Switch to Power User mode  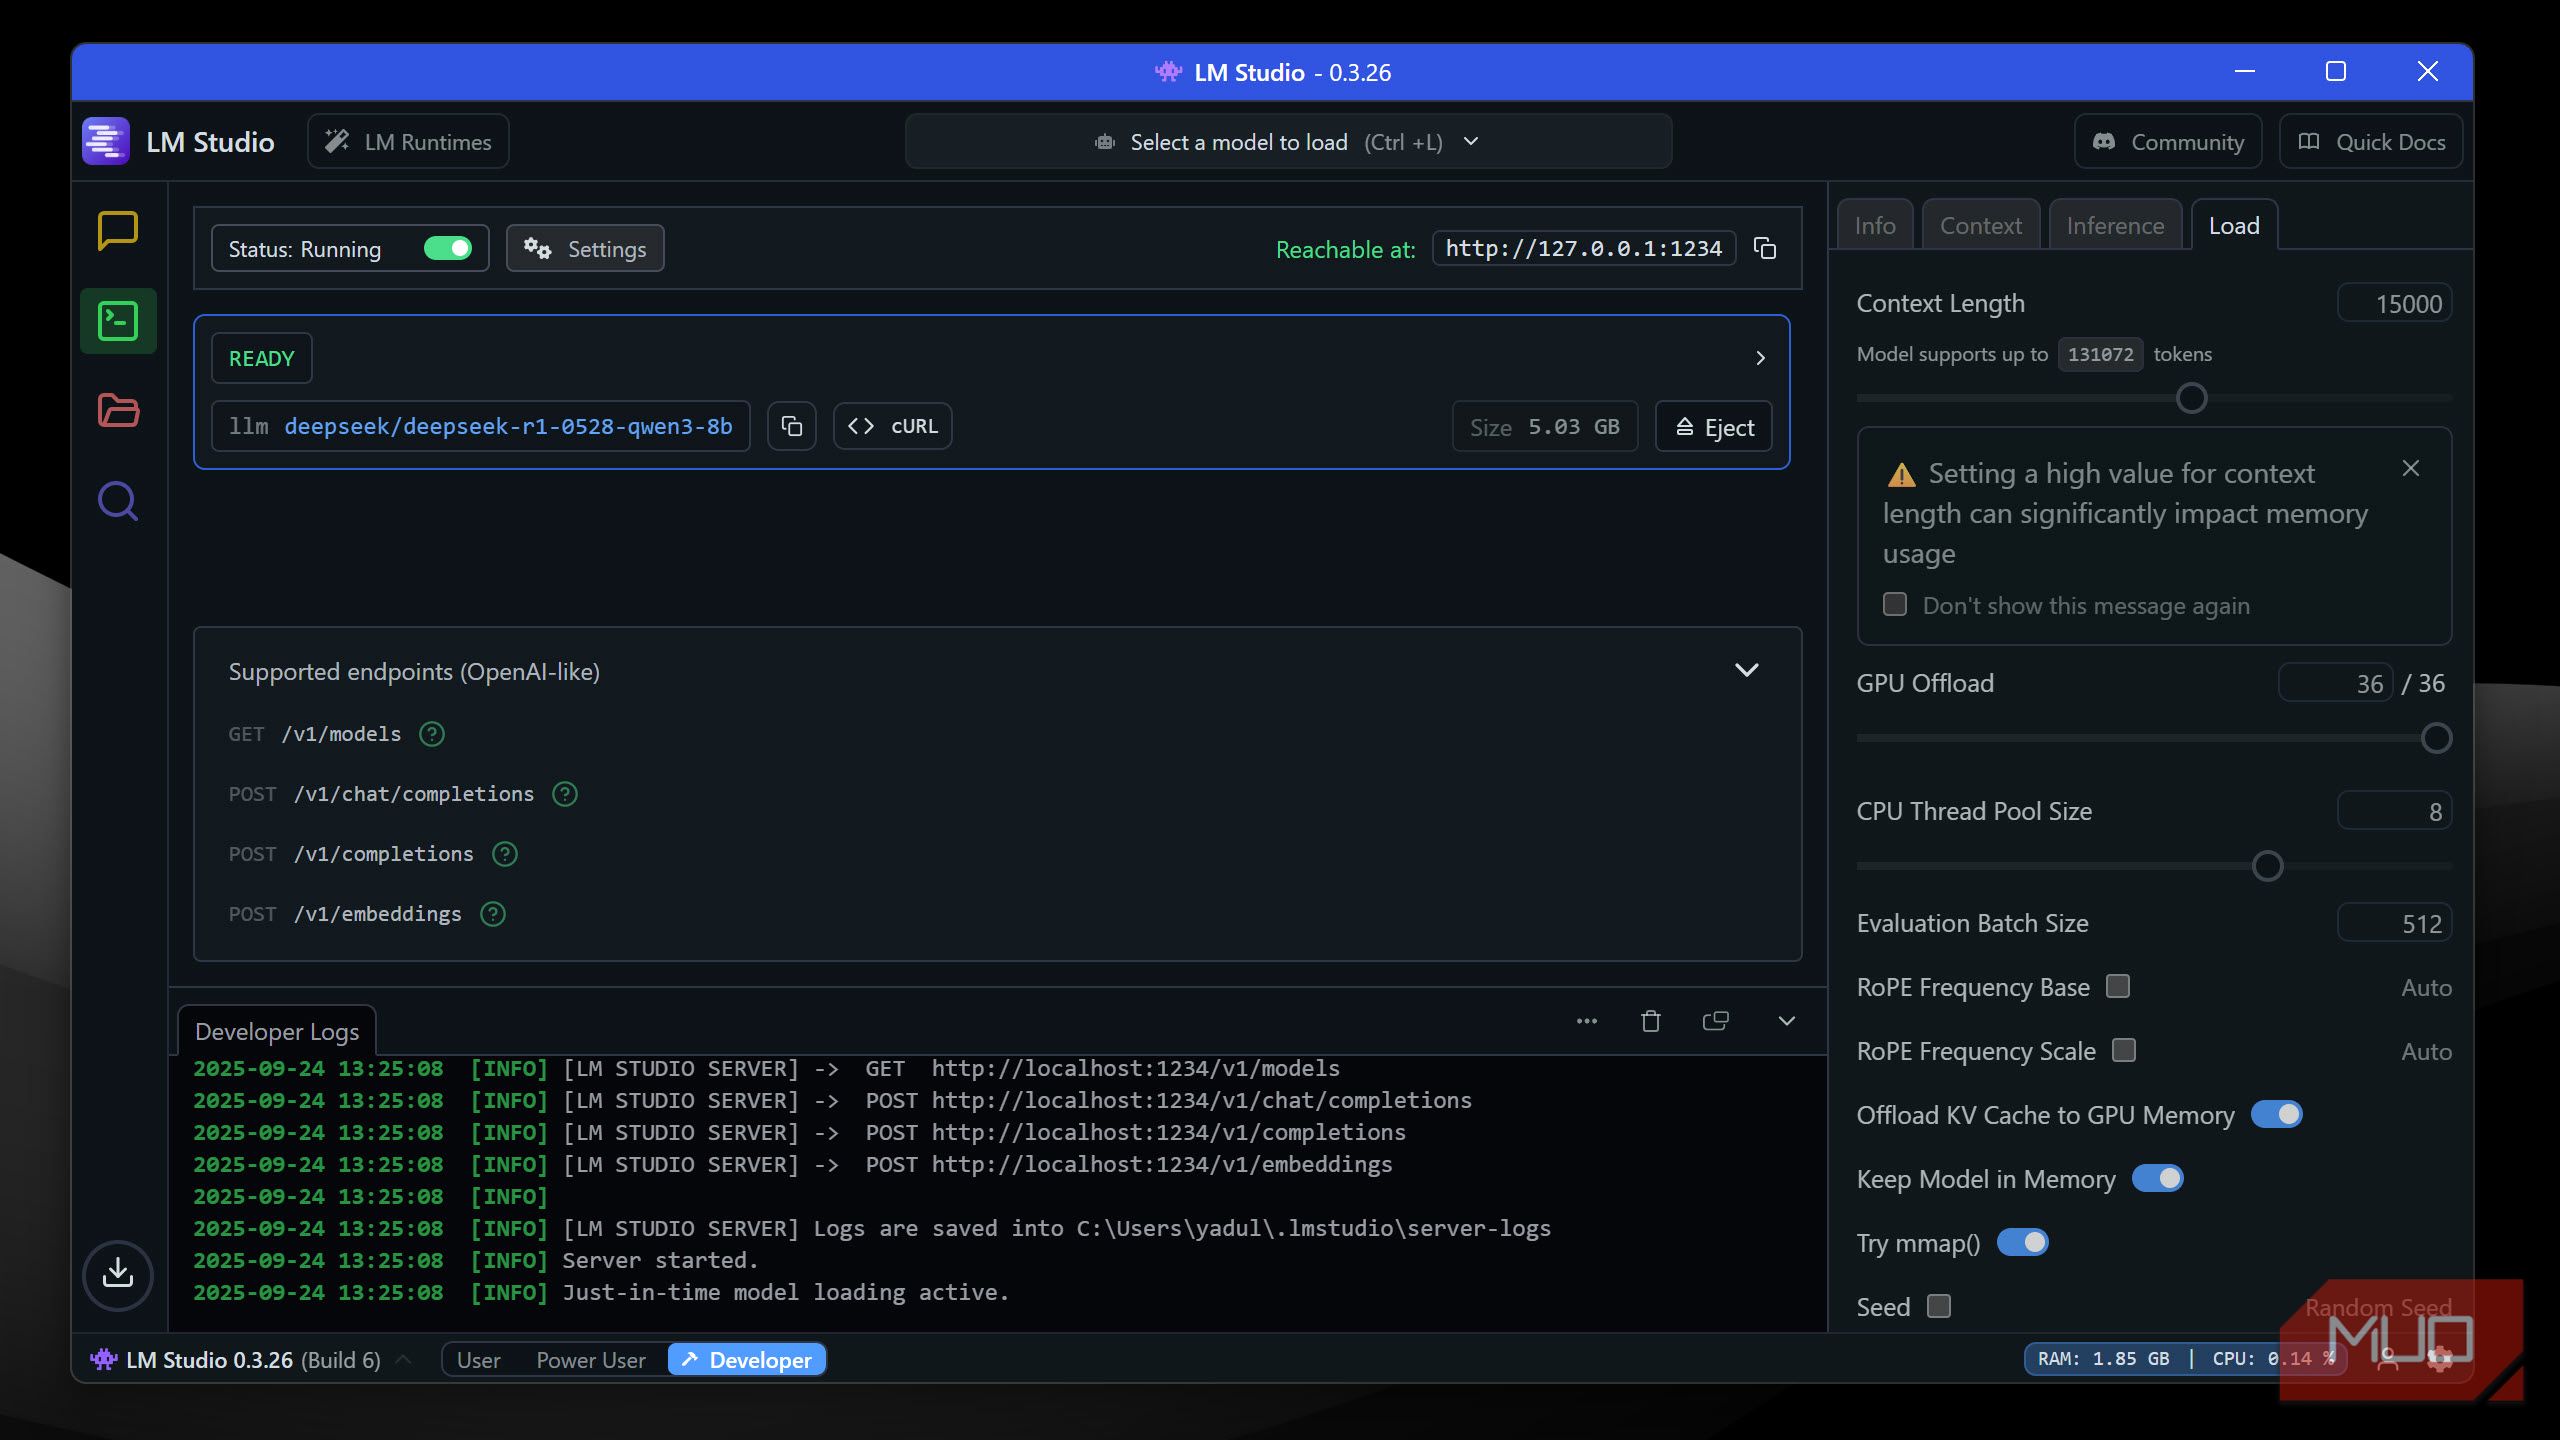[590, 1360]
